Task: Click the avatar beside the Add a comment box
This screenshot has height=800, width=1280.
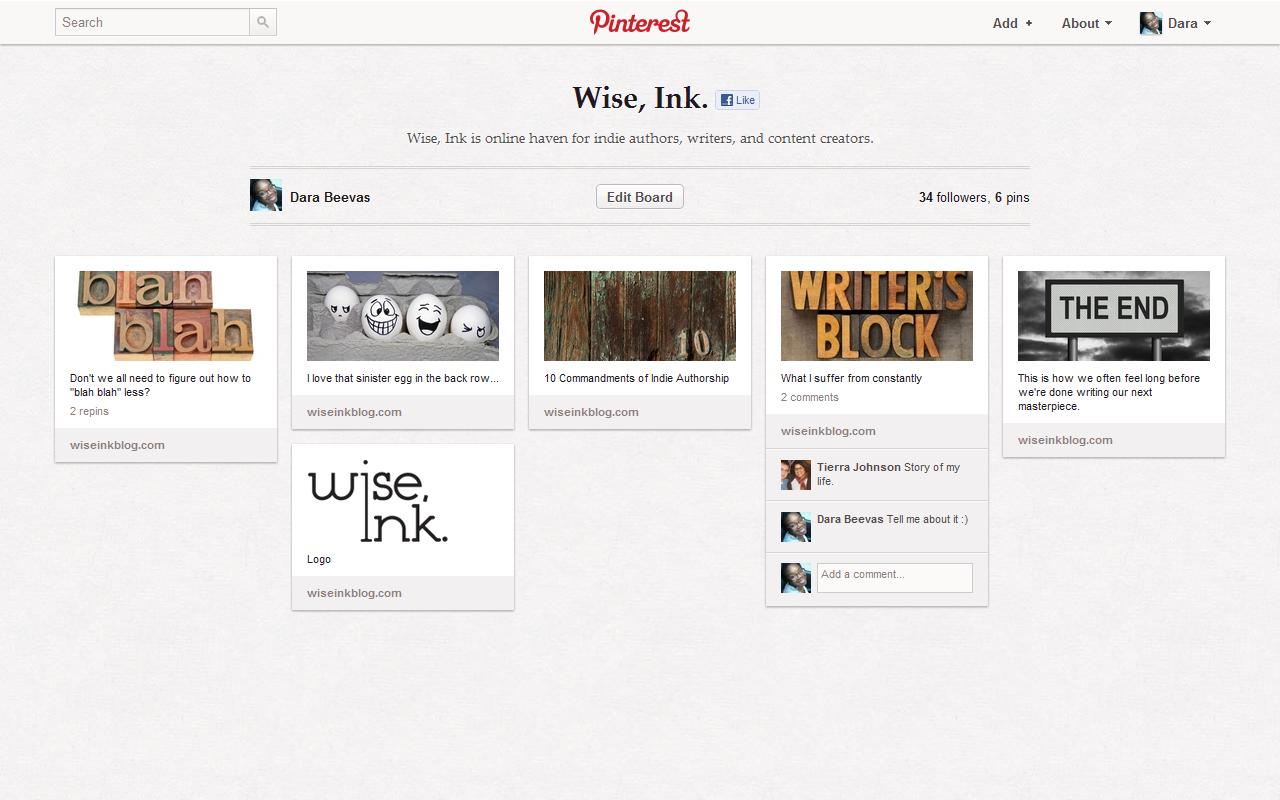Action: (796, 578)
